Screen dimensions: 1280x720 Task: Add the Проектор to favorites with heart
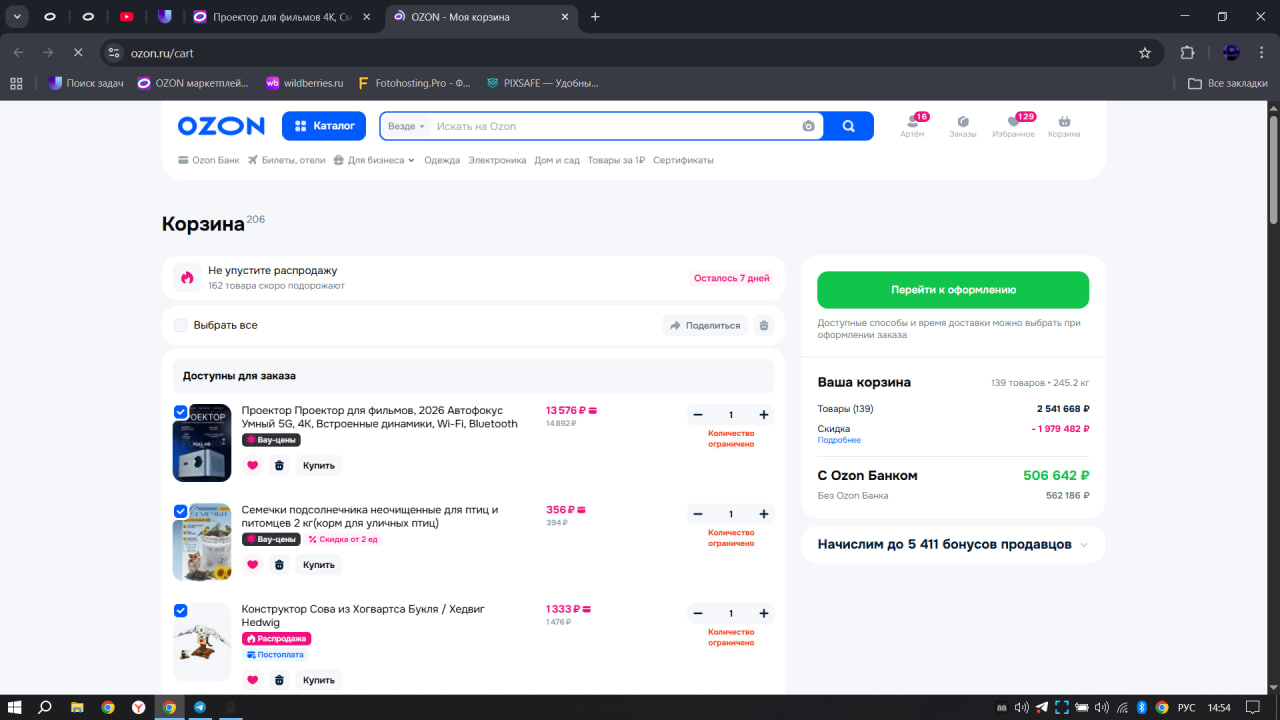[x=252, y=465]
